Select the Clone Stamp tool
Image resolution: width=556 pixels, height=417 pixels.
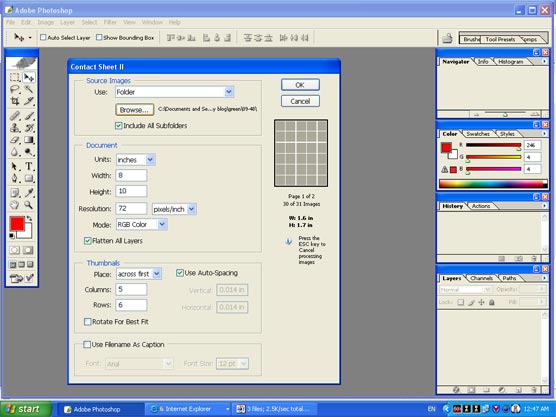(x=15, y=128)
